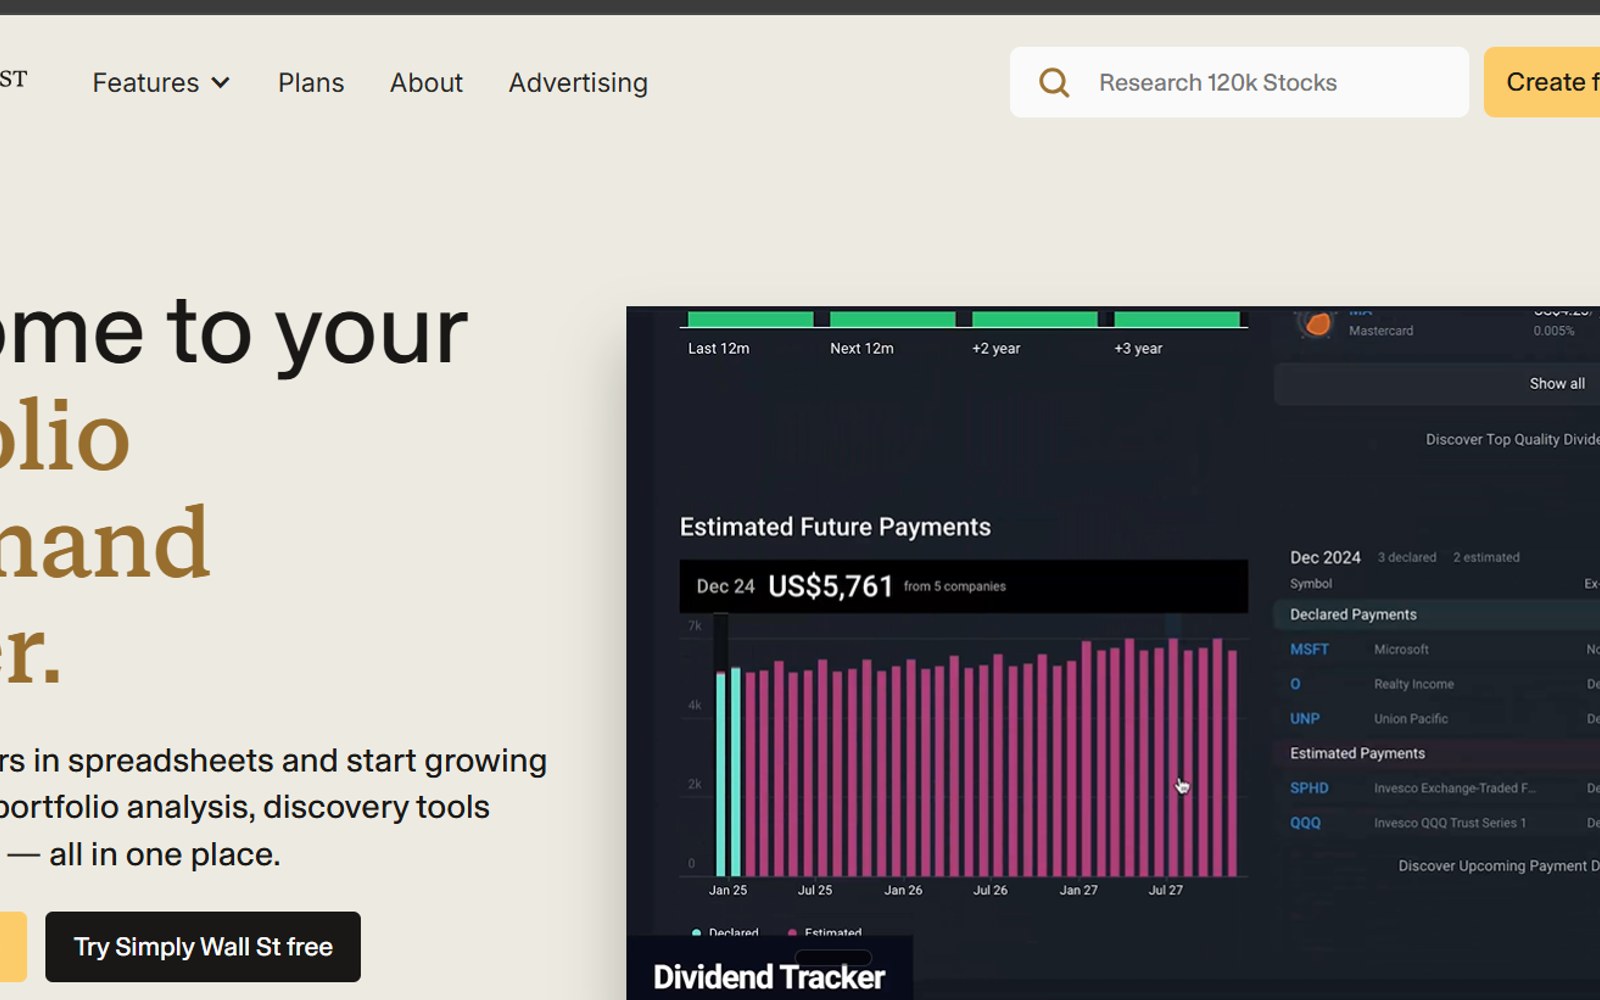The image size is (1600, 1000).
Task: Click the Next 12m green bar
Action: (x=892, y=319)
